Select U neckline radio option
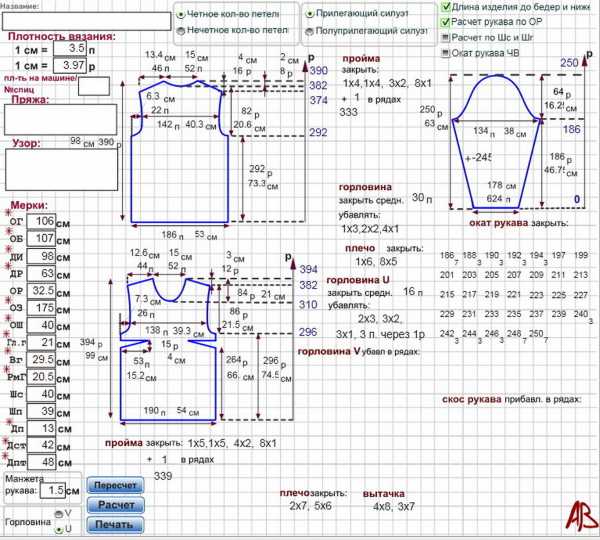 click(x=58, y=528)
